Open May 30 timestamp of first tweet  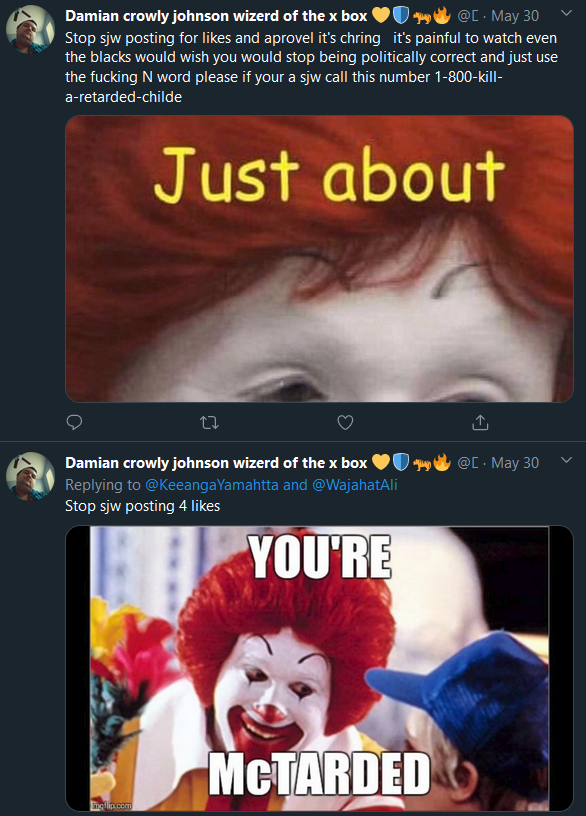(x=515, y=16)
